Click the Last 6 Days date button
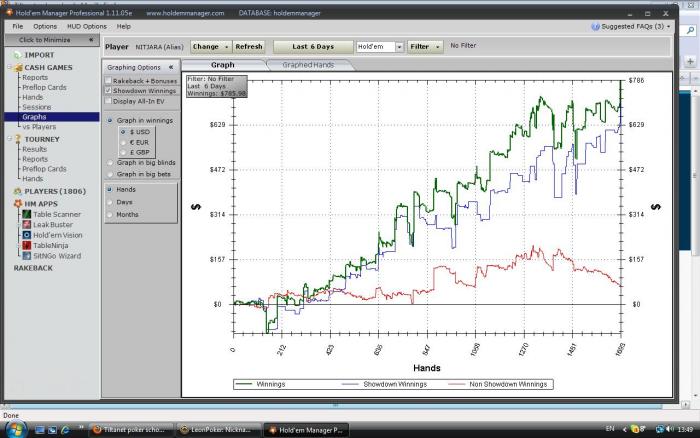Image resolution: width=700 pixels, height=438 pixels. click(313, 46)
